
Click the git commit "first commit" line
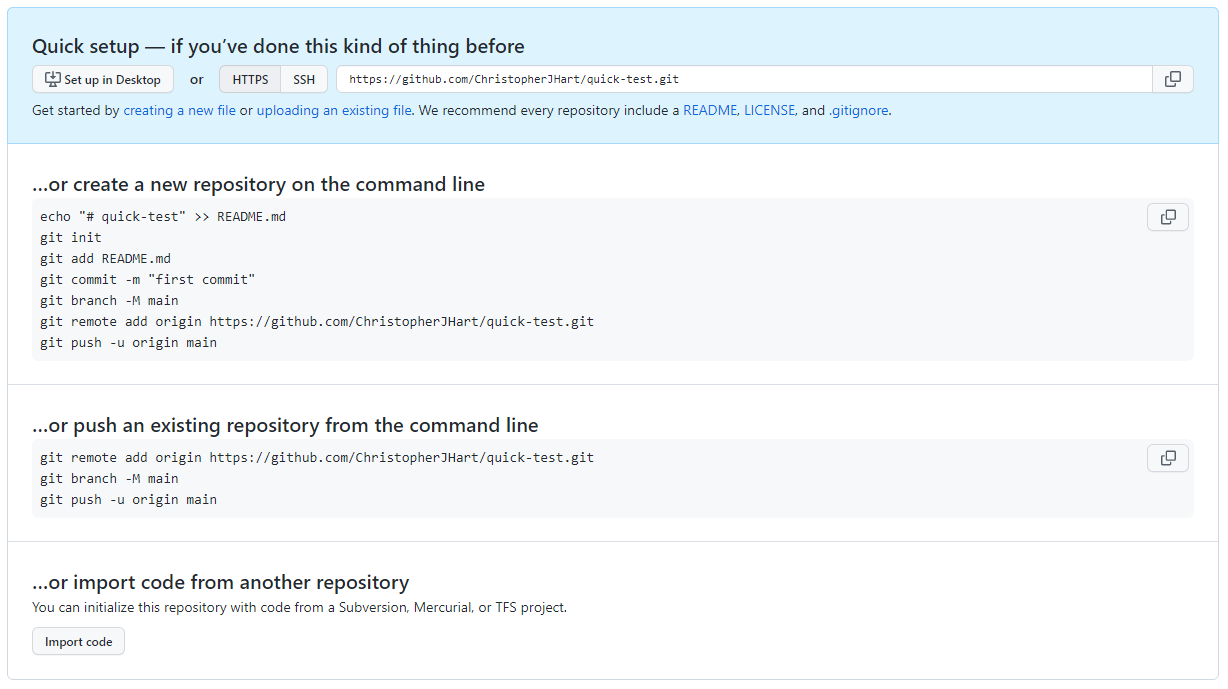click(148, 280)
